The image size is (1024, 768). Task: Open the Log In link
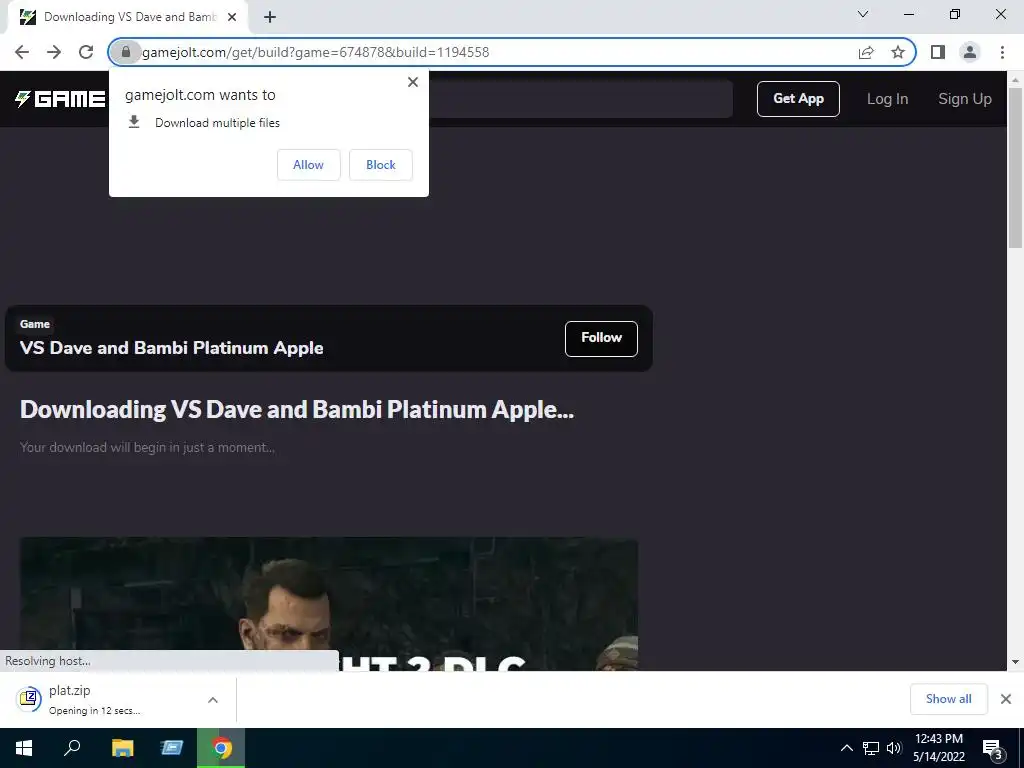tap(888, 99)
